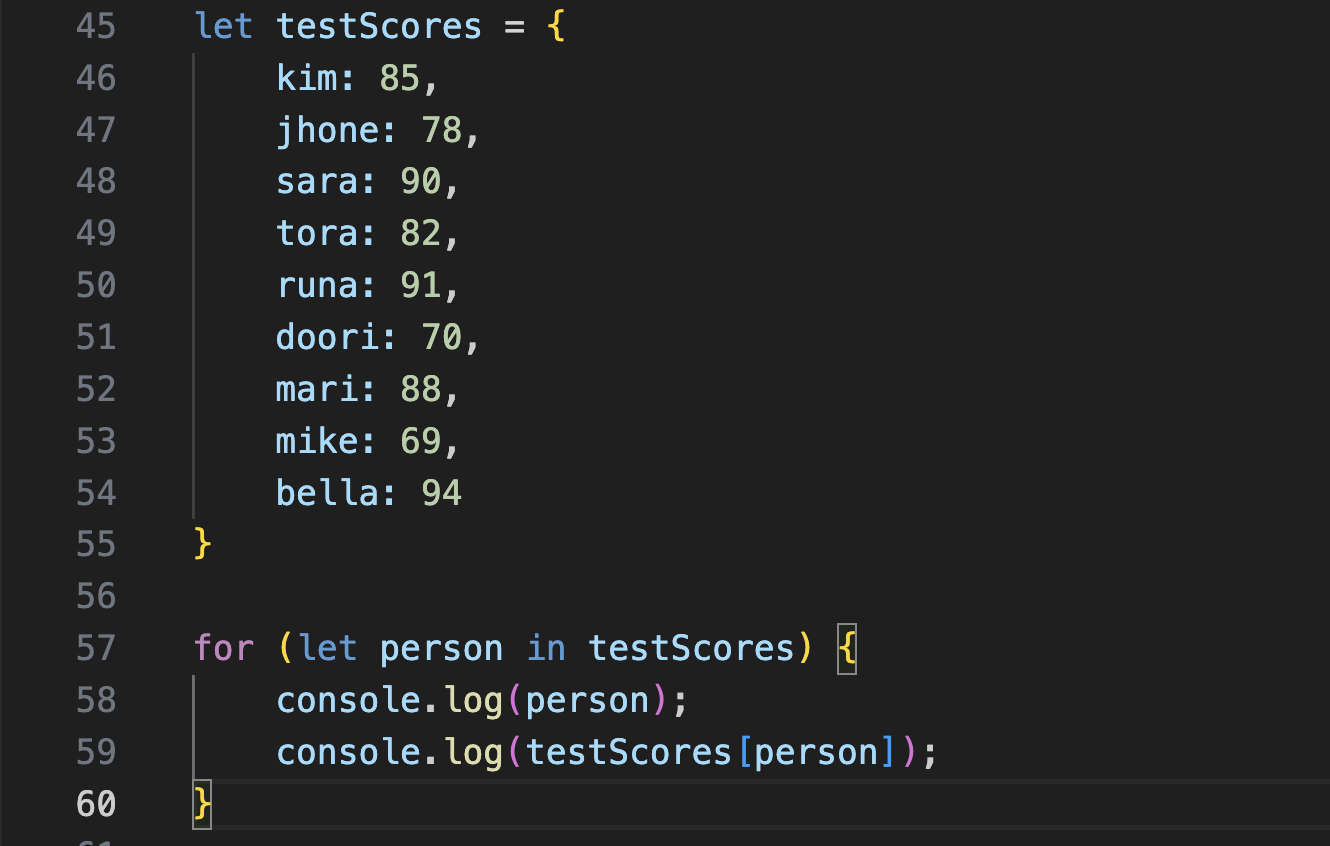Click line number 57 in gutter
1330x846 pixels.
(x=96, y=648)
